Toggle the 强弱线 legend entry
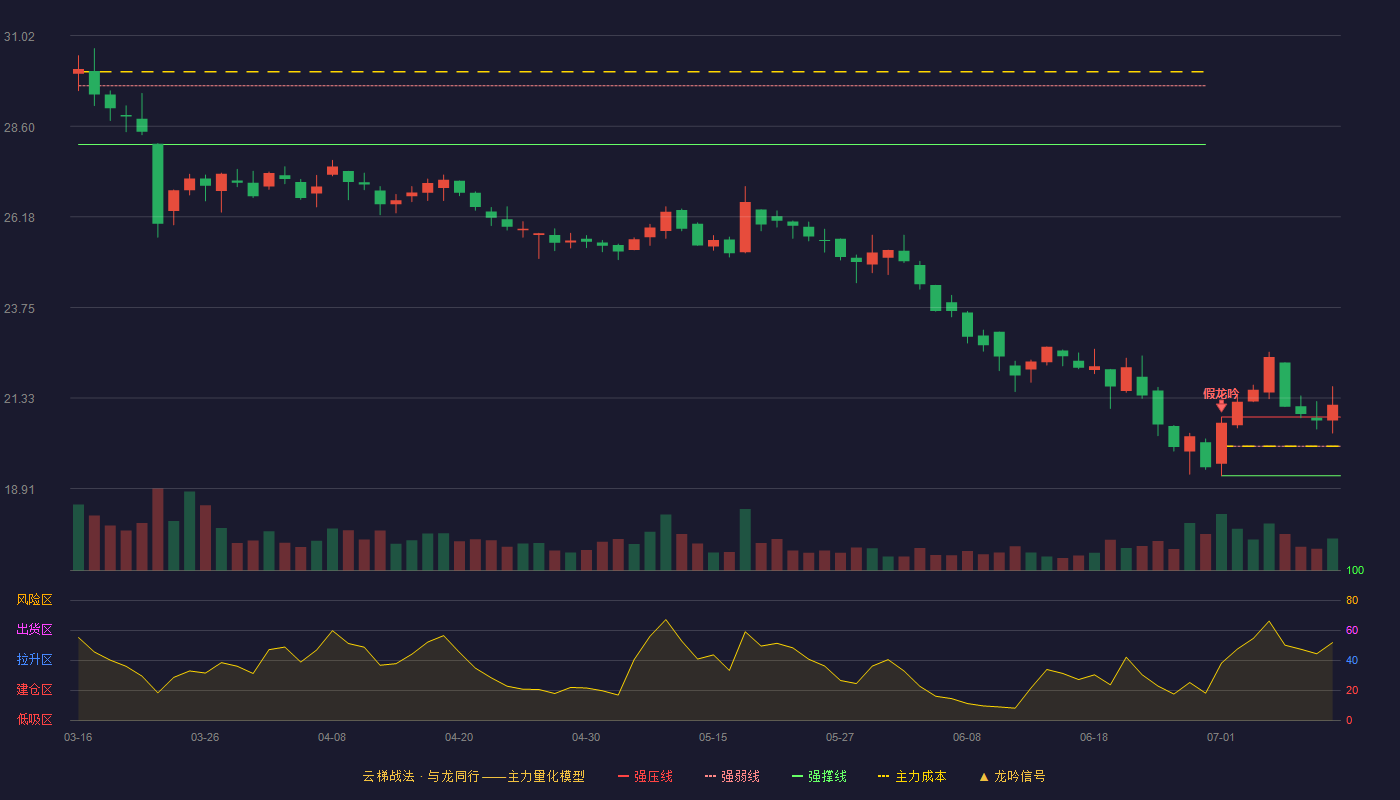The width and height of the screenshot is (1400, 800). [732, 776]
